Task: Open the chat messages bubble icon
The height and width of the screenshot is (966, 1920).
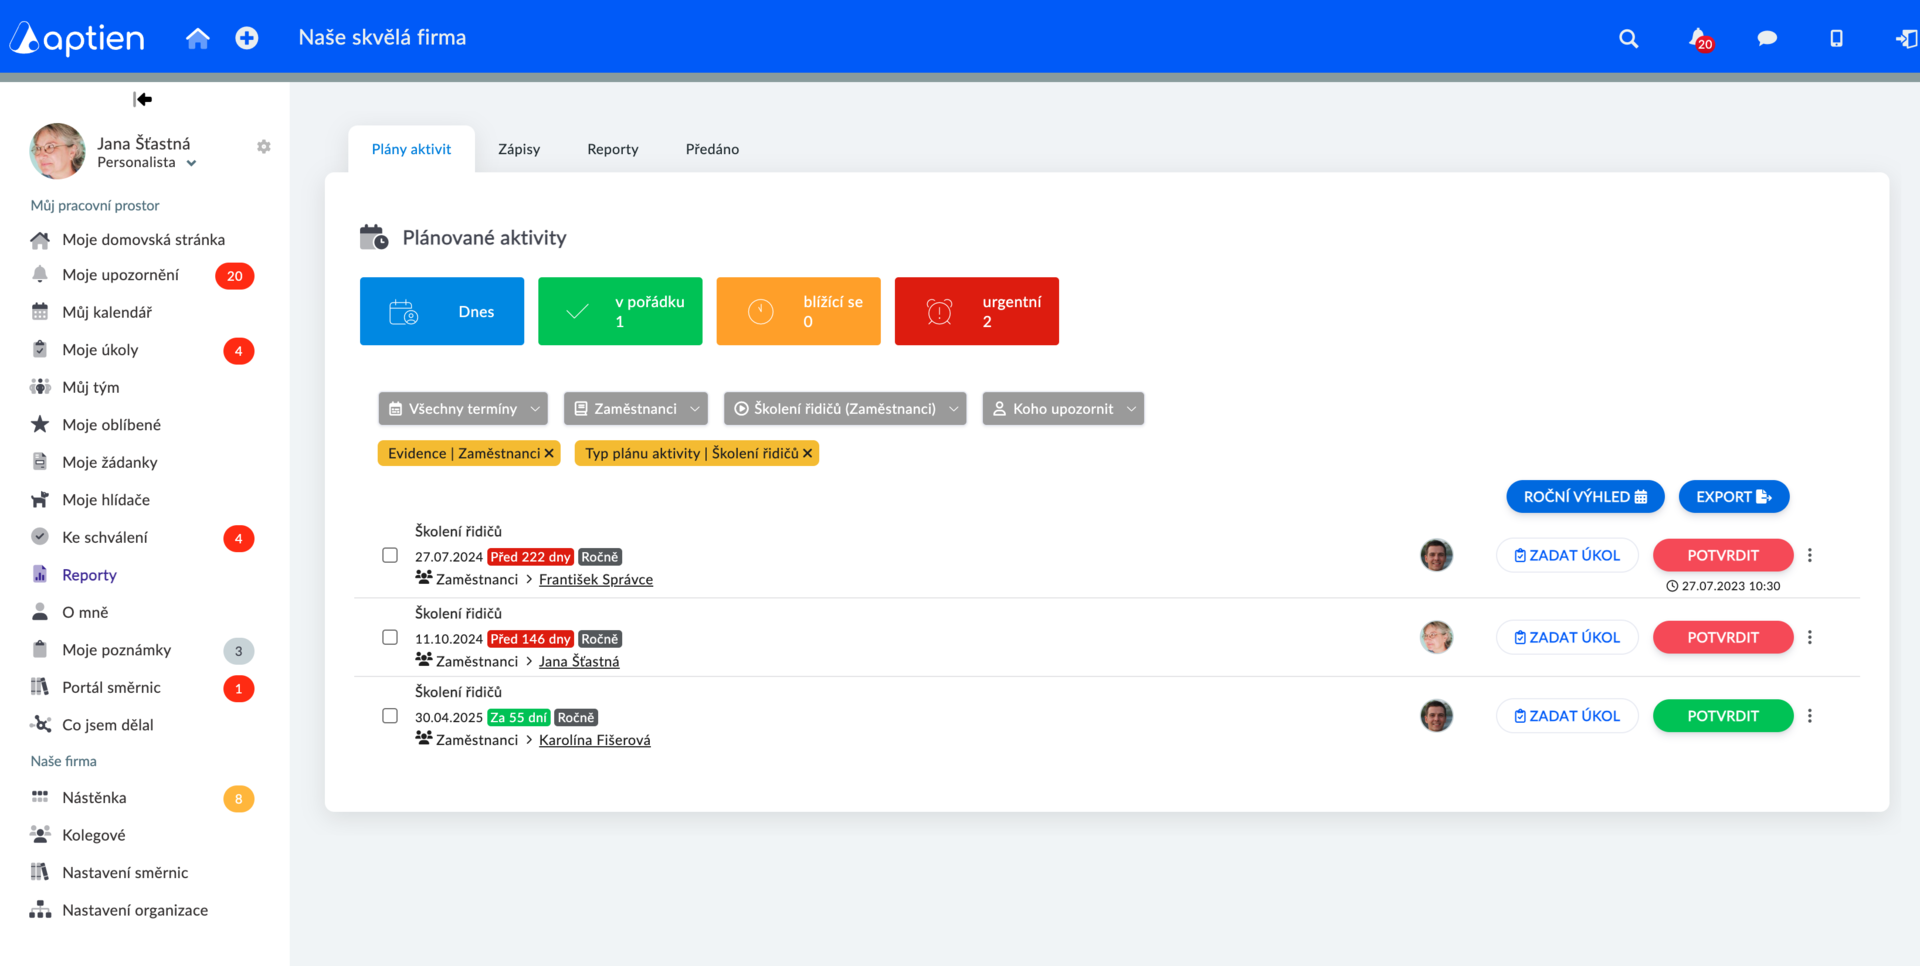Action: click(1767, 38)
